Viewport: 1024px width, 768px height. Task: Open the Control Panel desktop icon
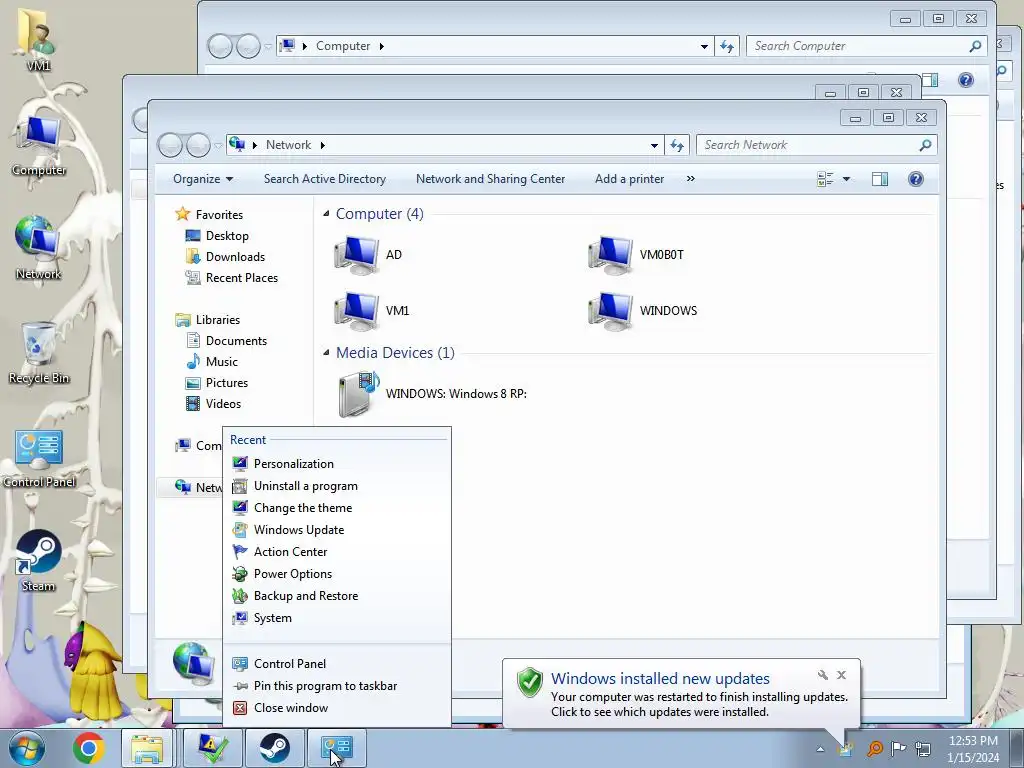pyautogui.click(x=39, y=458)
